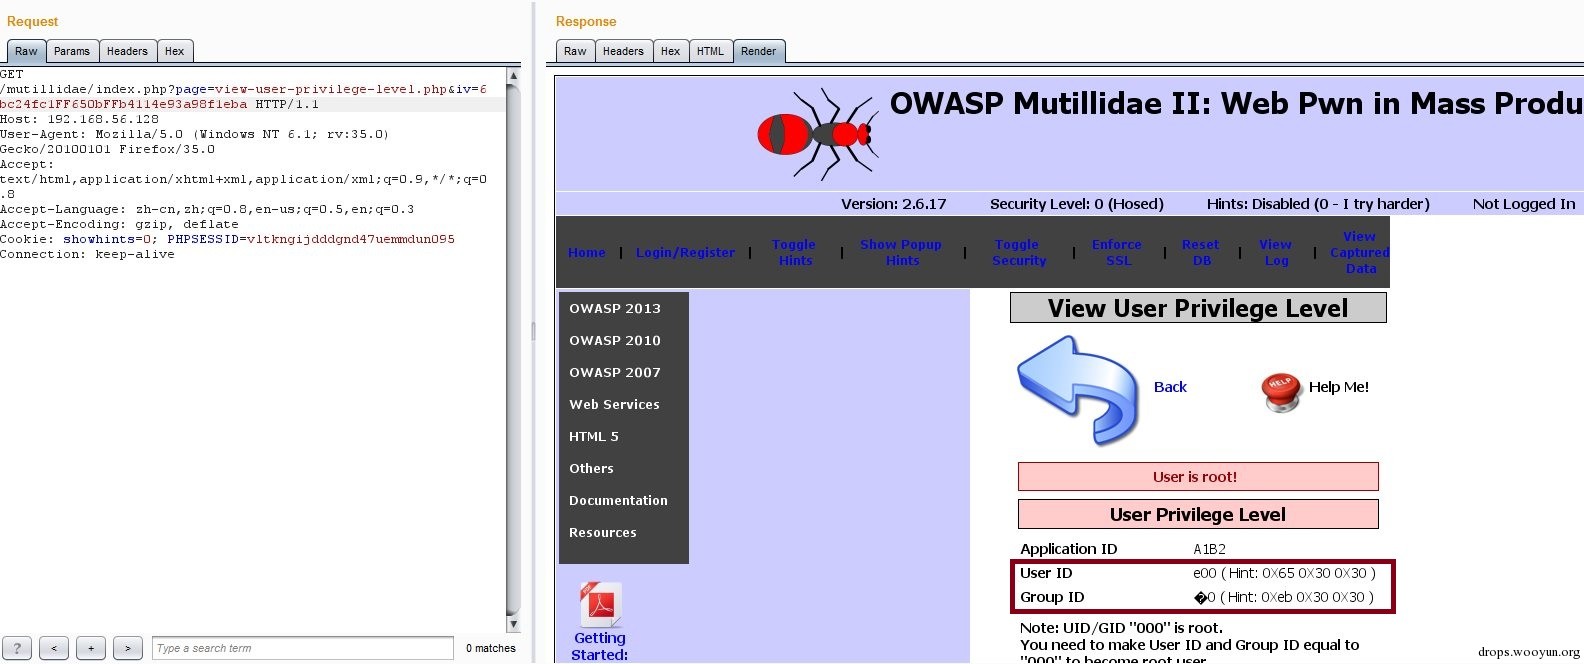
Task: Click the request pane vertical scrollbar
Action: [x=513, y=350]
